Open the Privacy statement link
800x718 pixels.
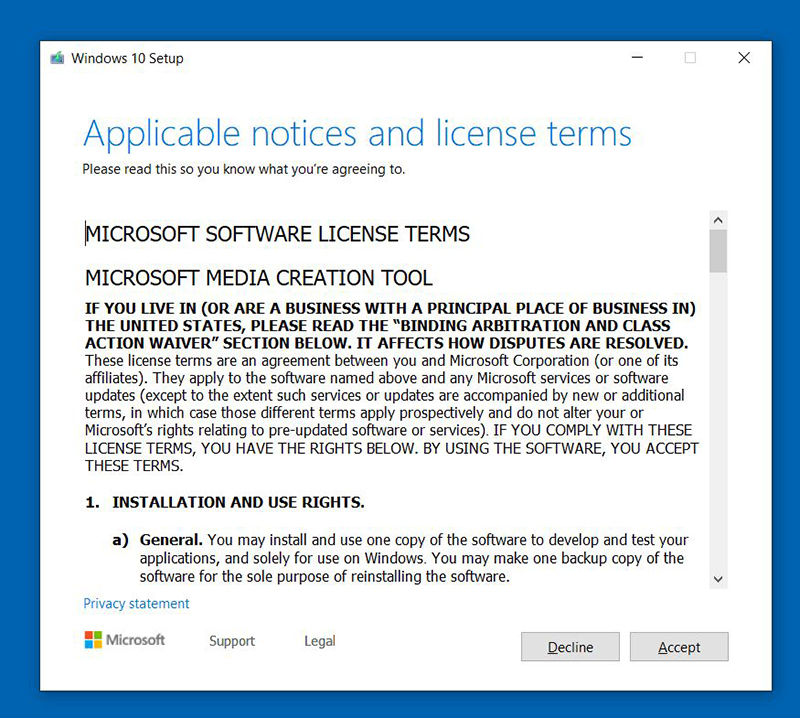pyautogui.click(x=136, y=604)
